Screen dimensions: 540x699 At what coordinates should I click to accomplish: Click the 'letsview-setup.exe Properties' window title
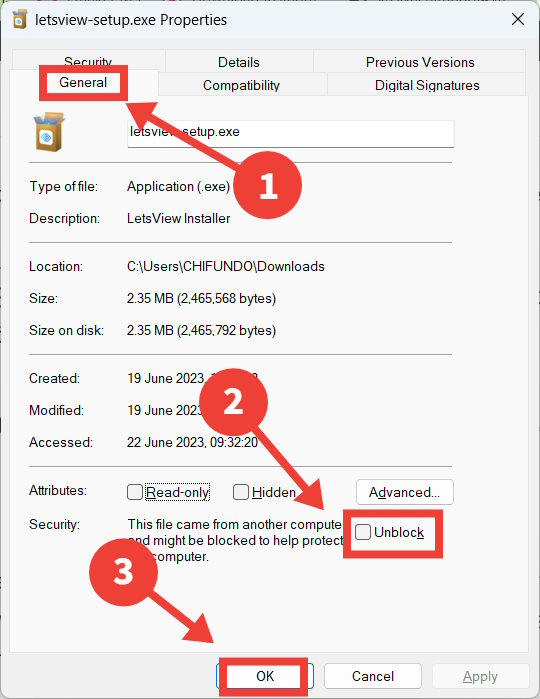click(x=131, y=20)
